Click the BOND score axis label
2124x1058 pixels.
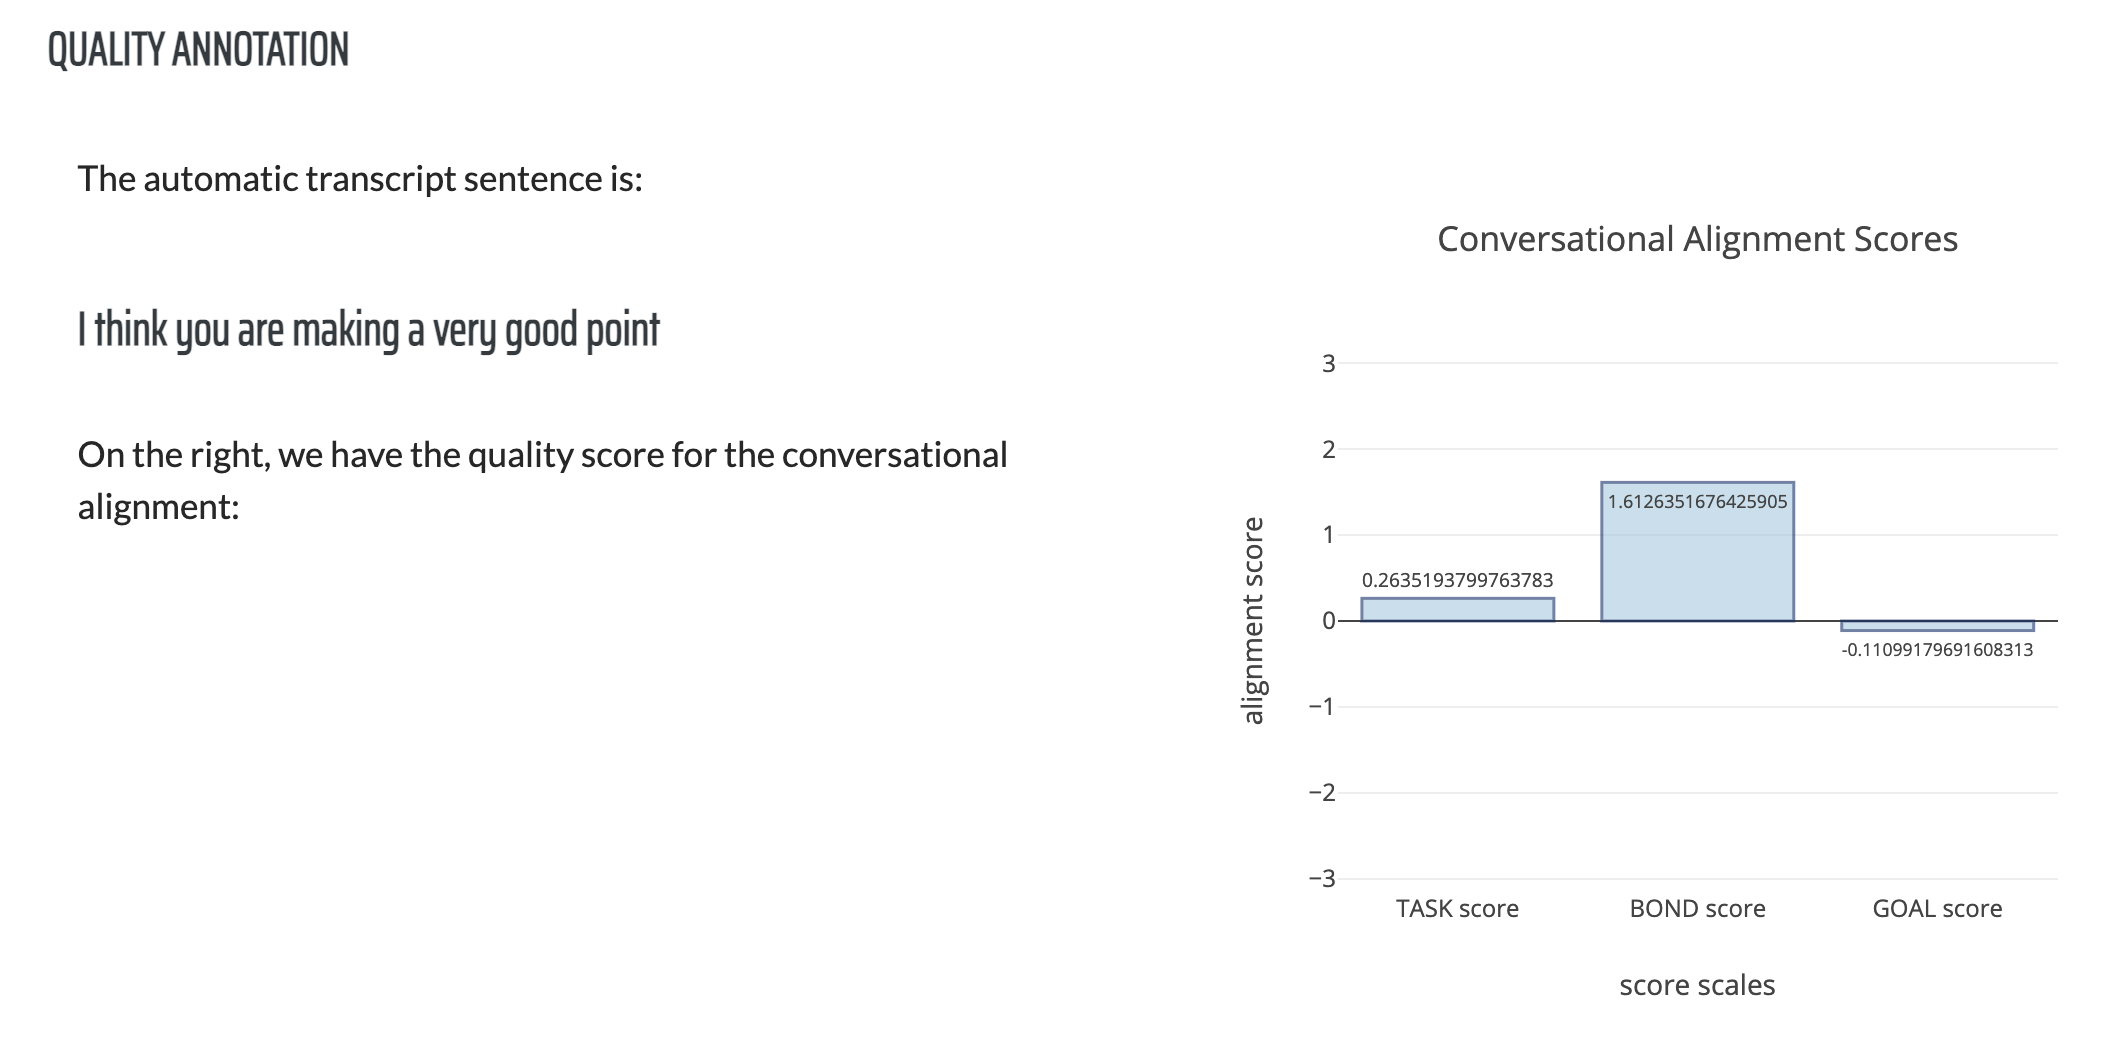click(x=1697, y=908)
